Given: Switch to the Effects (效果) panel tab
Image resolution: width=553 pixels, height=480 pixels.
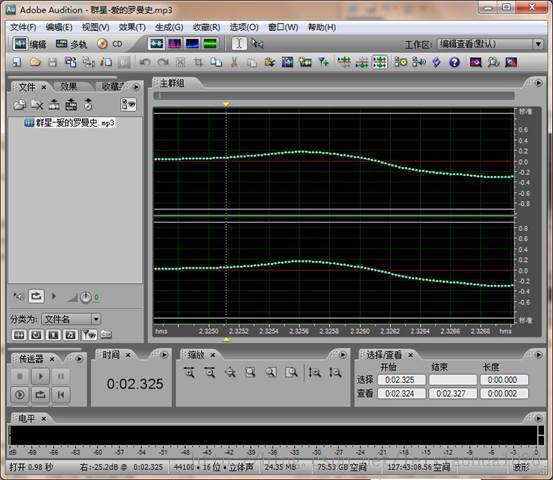Looking at the screenshot, I should (69, 86).
